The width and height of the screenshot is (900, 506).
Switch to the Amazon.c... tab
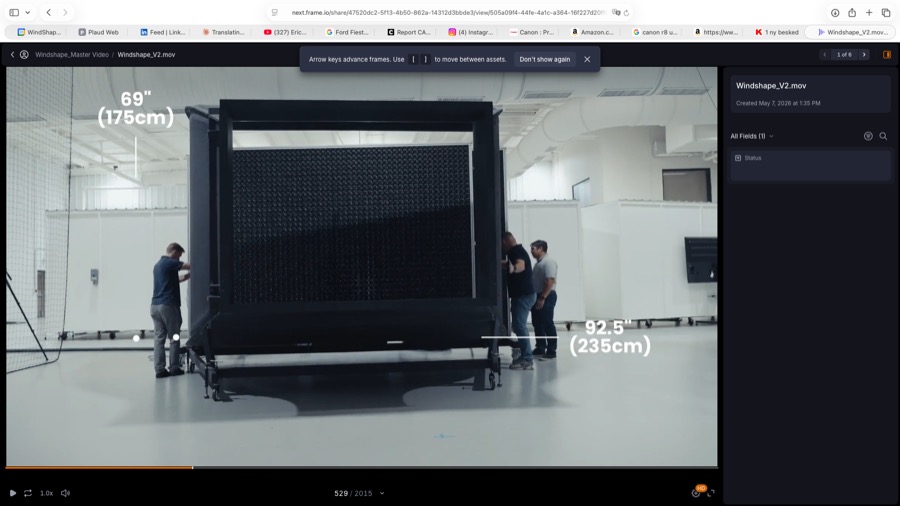pyautogui.click(x=593, y=32)
